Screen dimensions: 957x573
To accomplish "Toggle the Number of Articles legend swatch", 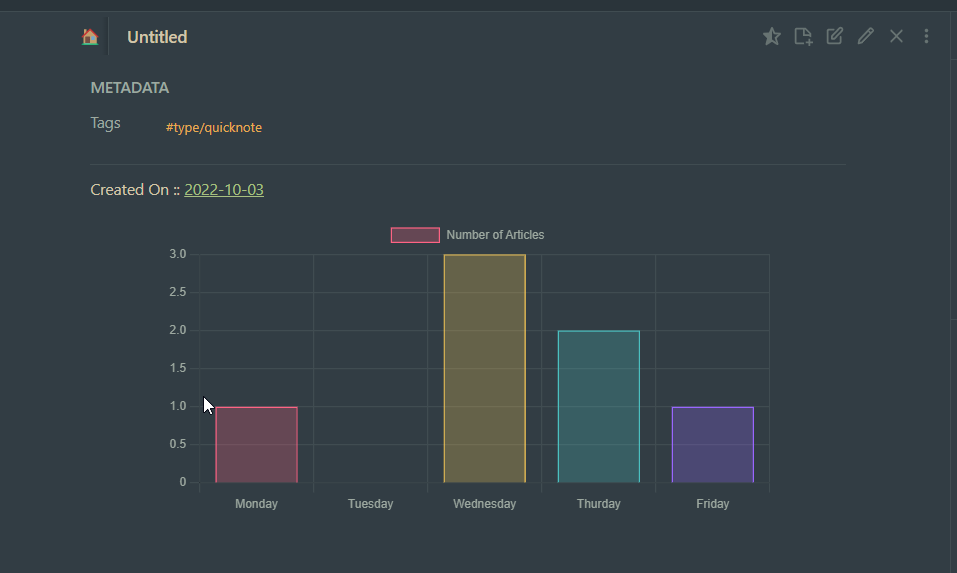I will (x=415, y=235).
